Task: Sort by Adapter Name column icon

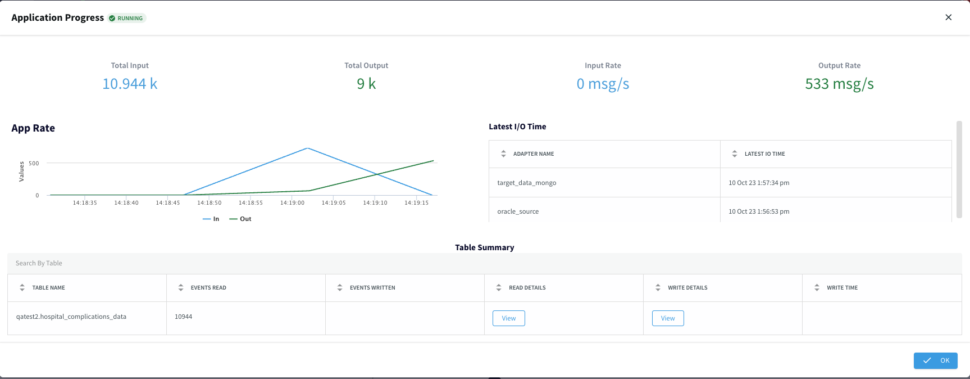Action: point(503,153)
